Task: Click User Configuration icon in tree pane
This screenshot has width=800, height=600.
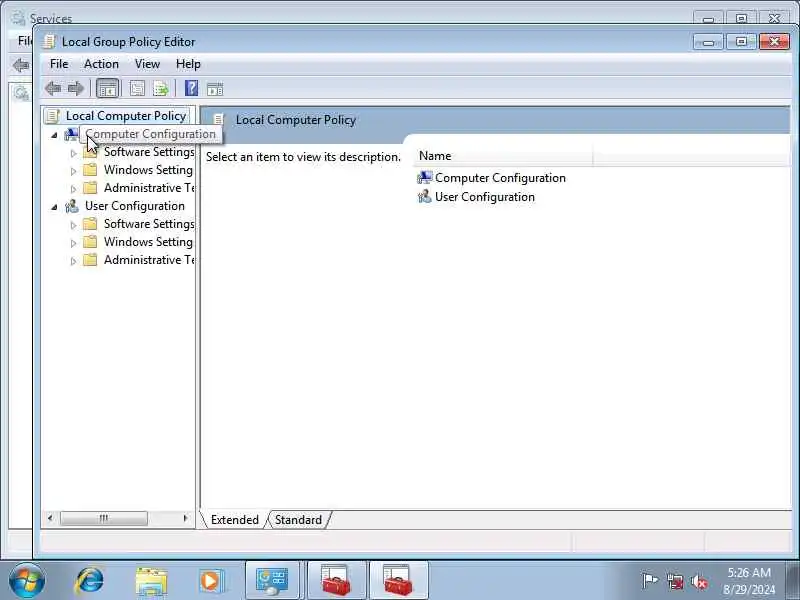Action: tap(71, 206)
